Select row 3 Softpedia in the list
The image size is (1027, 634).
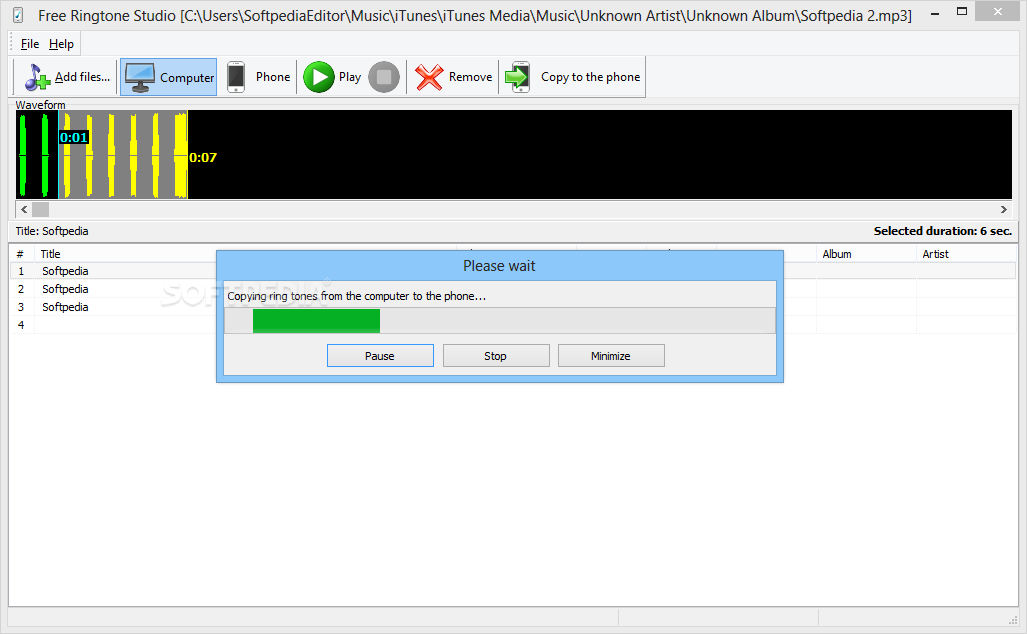click(x=513, y=307)
